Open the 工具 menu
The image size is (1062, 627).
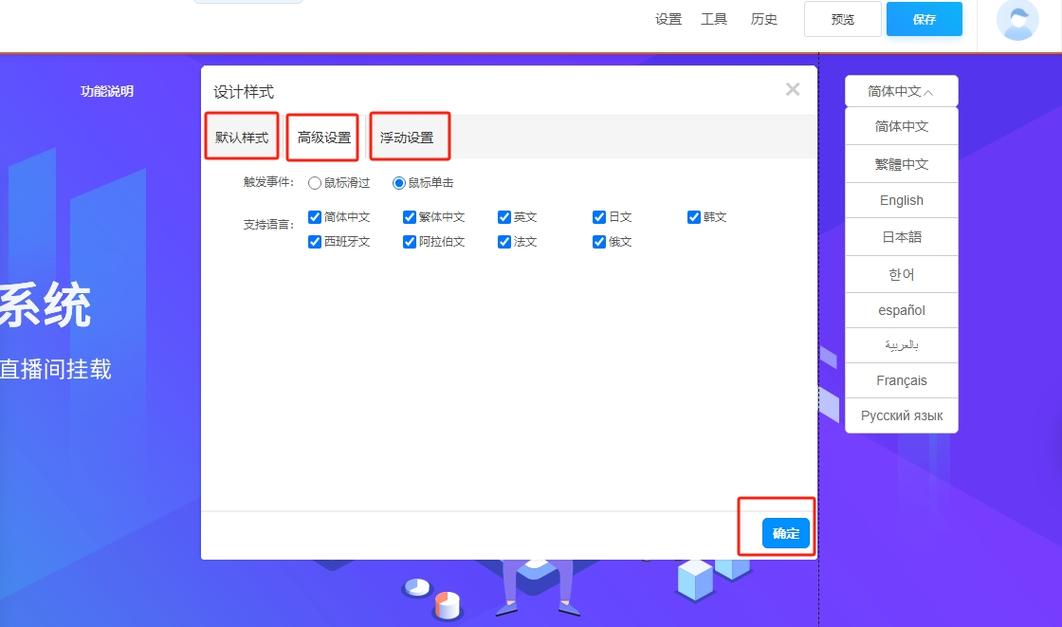coord(714,19)
